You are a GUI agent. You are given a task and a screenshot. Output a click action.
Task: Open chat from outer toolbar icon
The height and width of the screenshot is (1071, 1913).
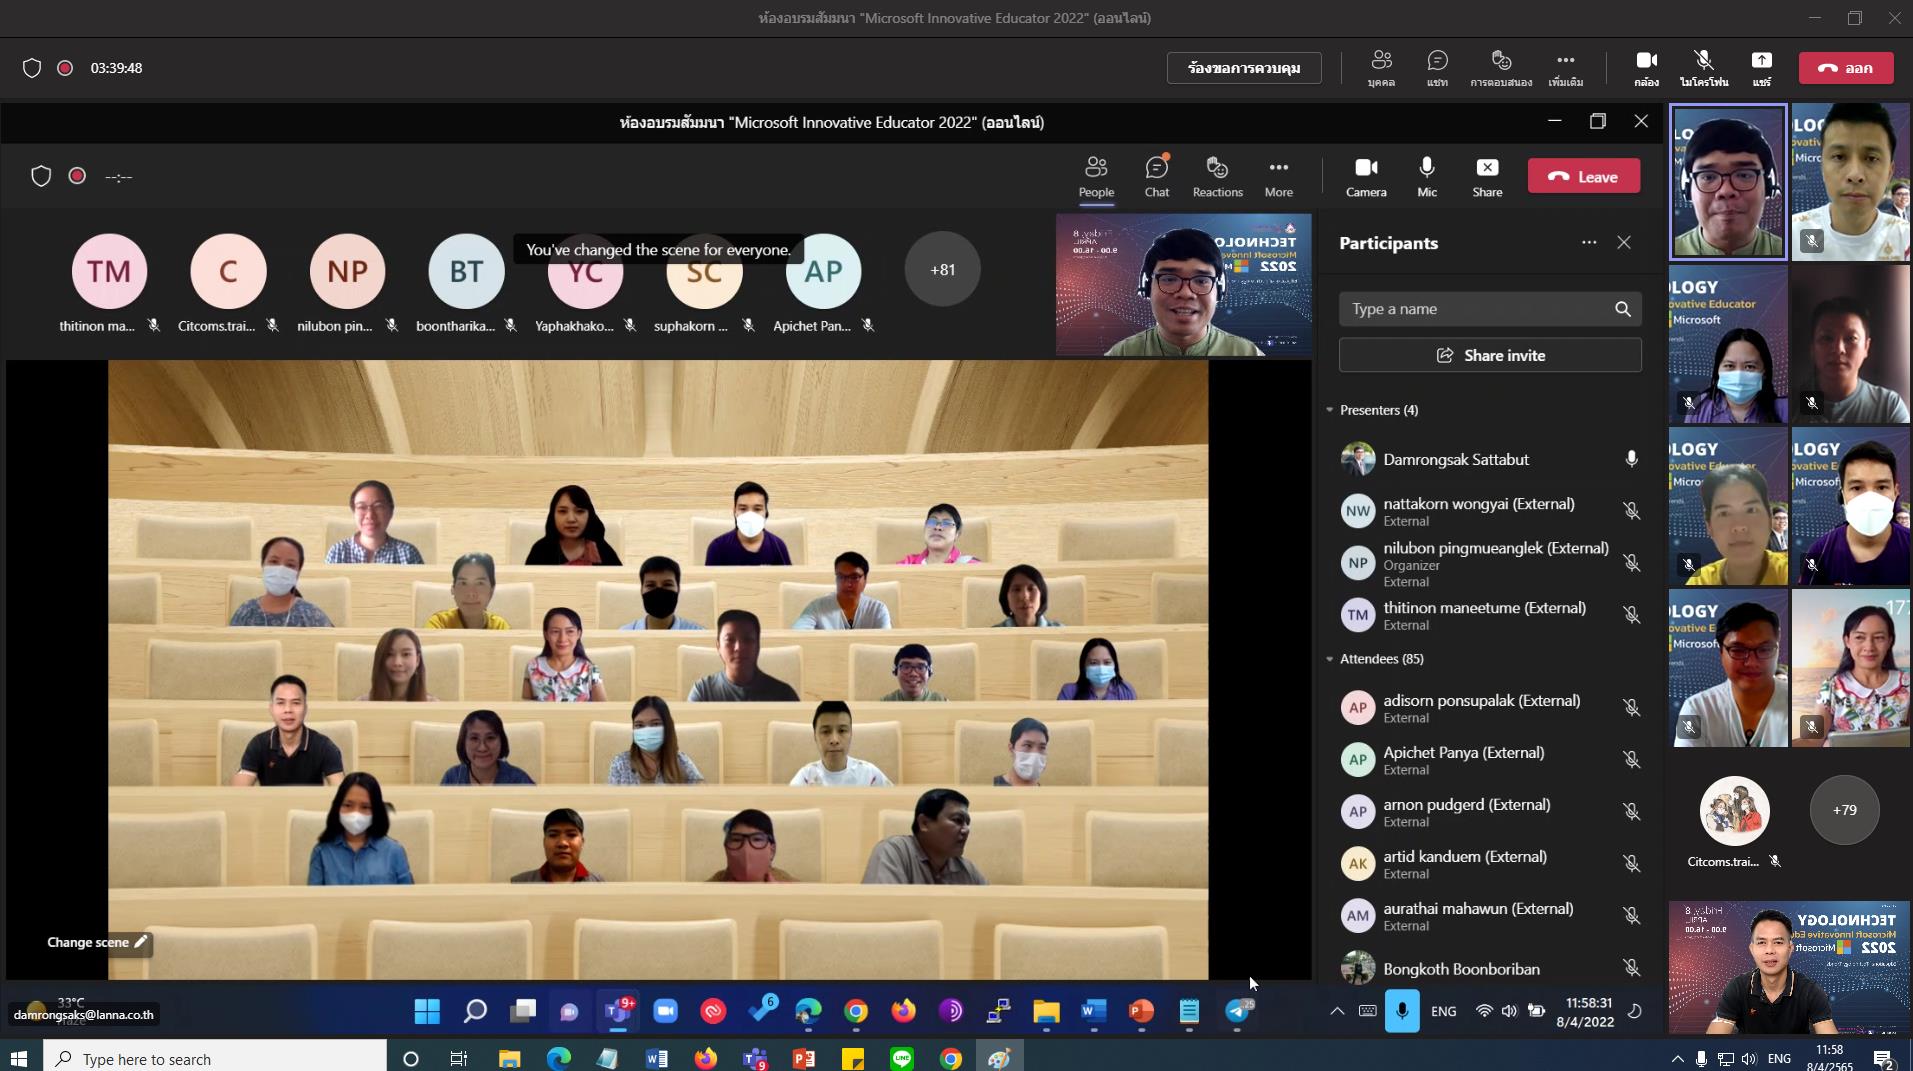point(1437,68)
